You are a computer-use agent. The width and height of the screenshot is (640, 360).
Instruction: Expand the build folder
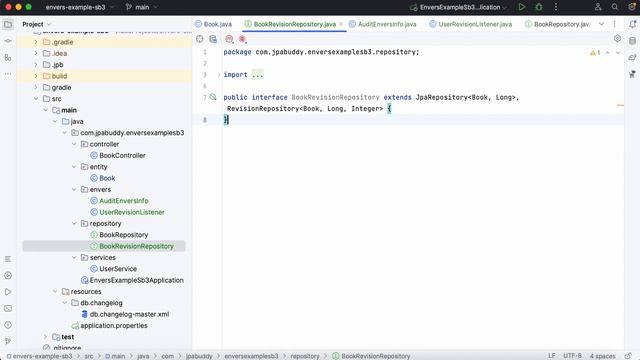[x=36, y=76]
